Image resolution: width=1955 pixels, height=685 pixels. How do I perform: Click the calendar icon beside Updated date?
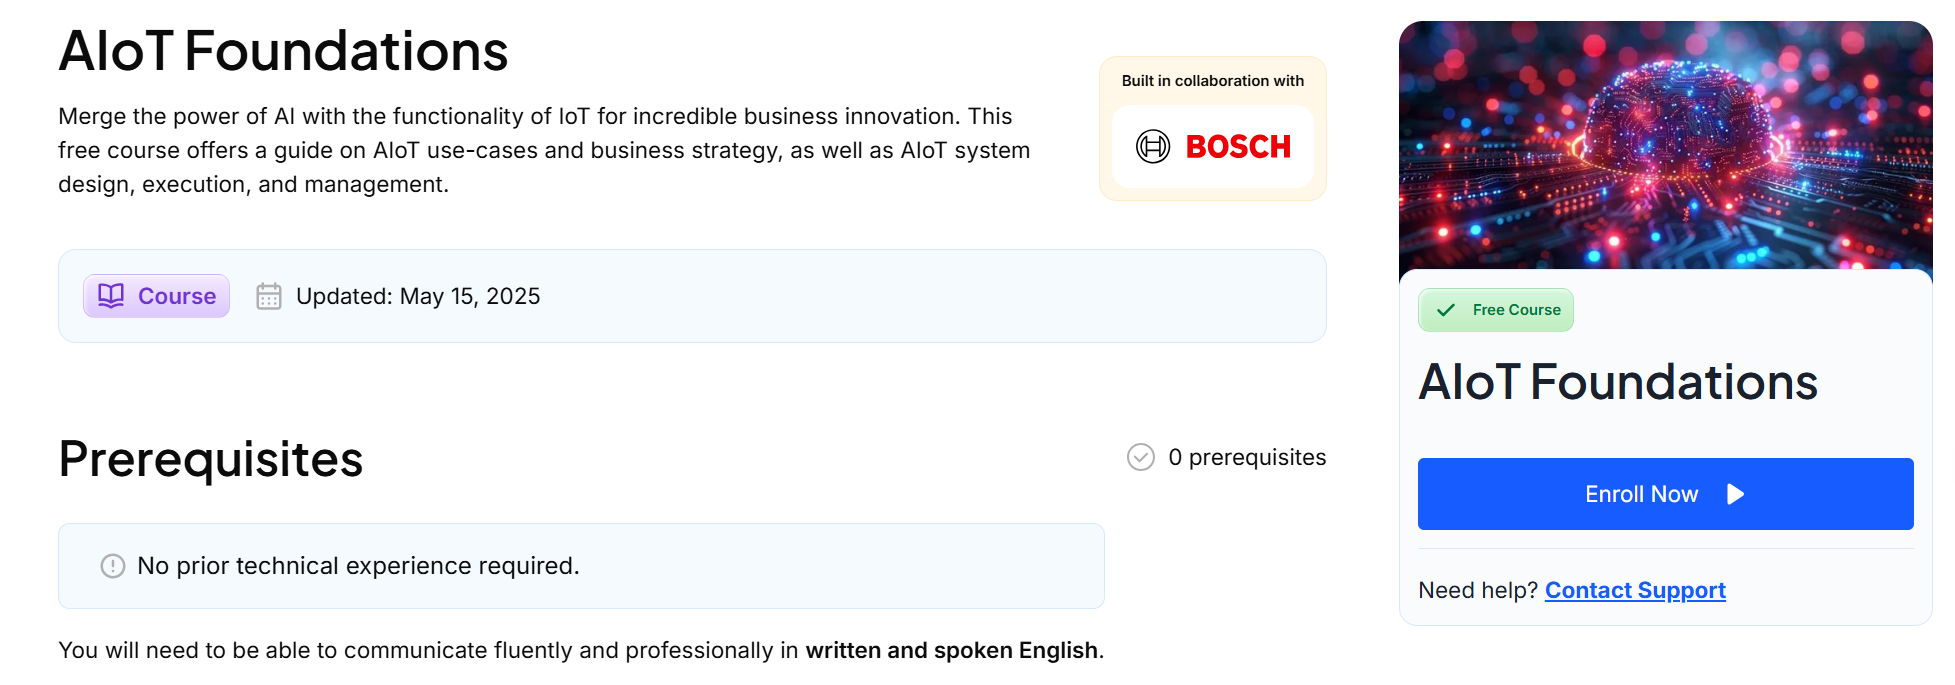(x=269, y=296)
